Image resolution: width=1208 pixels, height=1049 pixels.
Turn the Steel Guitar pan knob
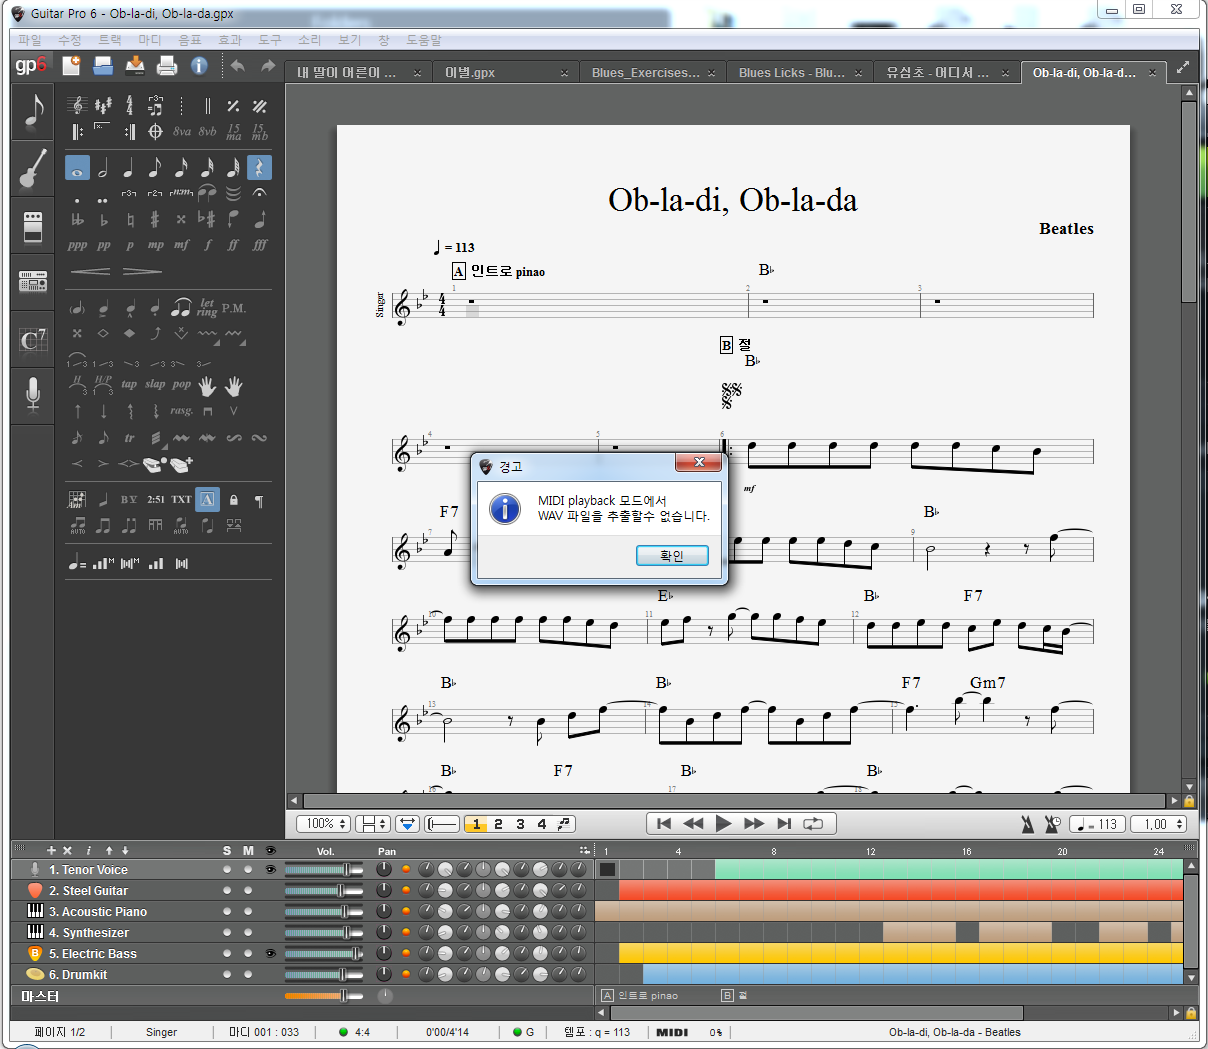(384, 891)
